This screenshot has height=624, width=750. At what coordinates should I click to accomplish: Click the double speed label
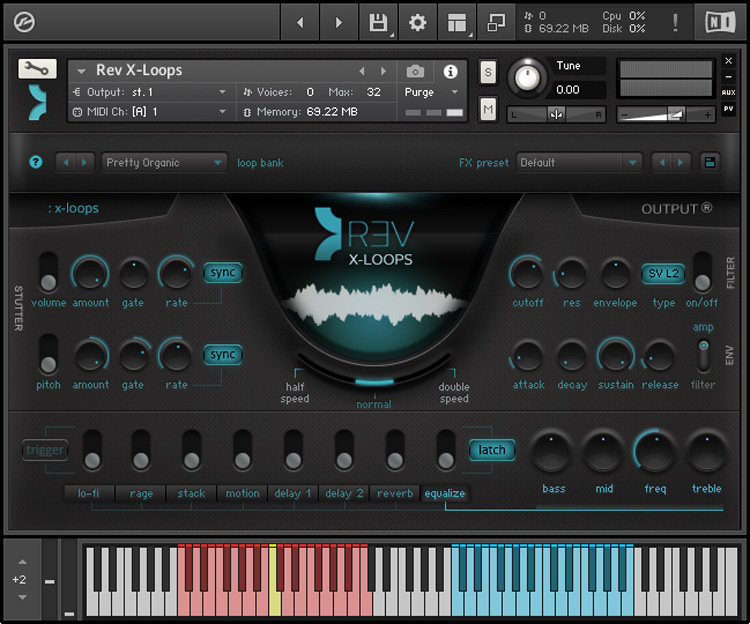coord(454,393)
